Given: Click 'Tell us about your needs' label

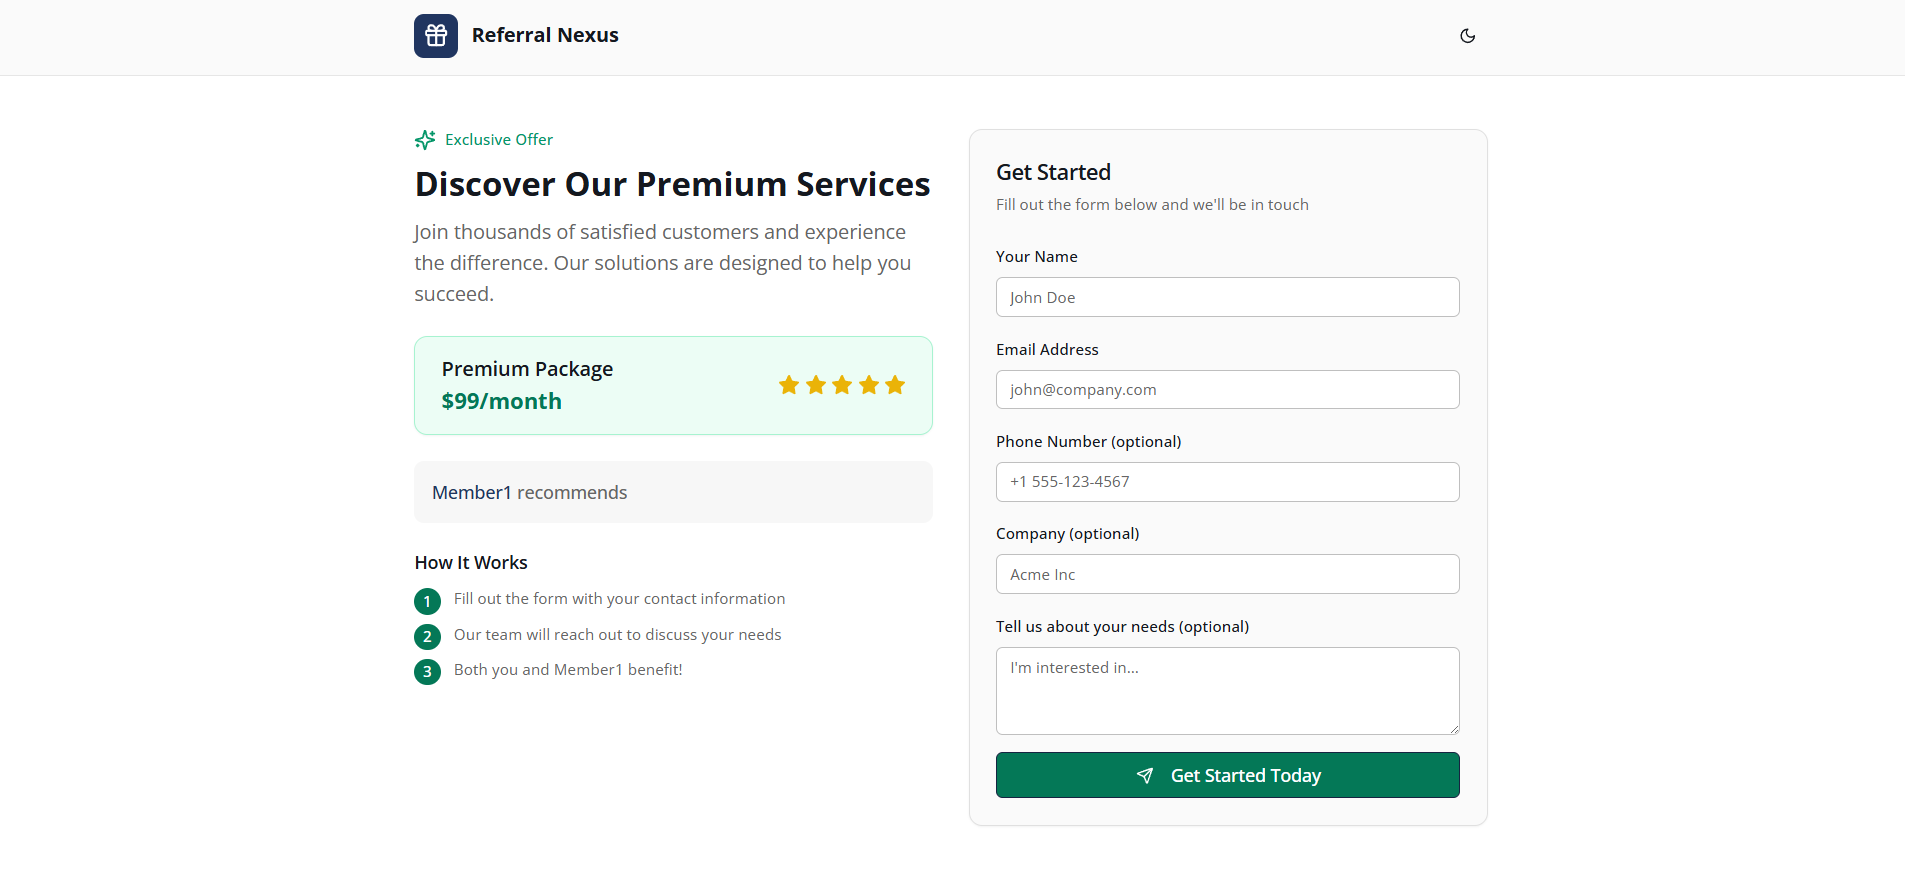Looking at the screenshot, I should click(1123, 627).
